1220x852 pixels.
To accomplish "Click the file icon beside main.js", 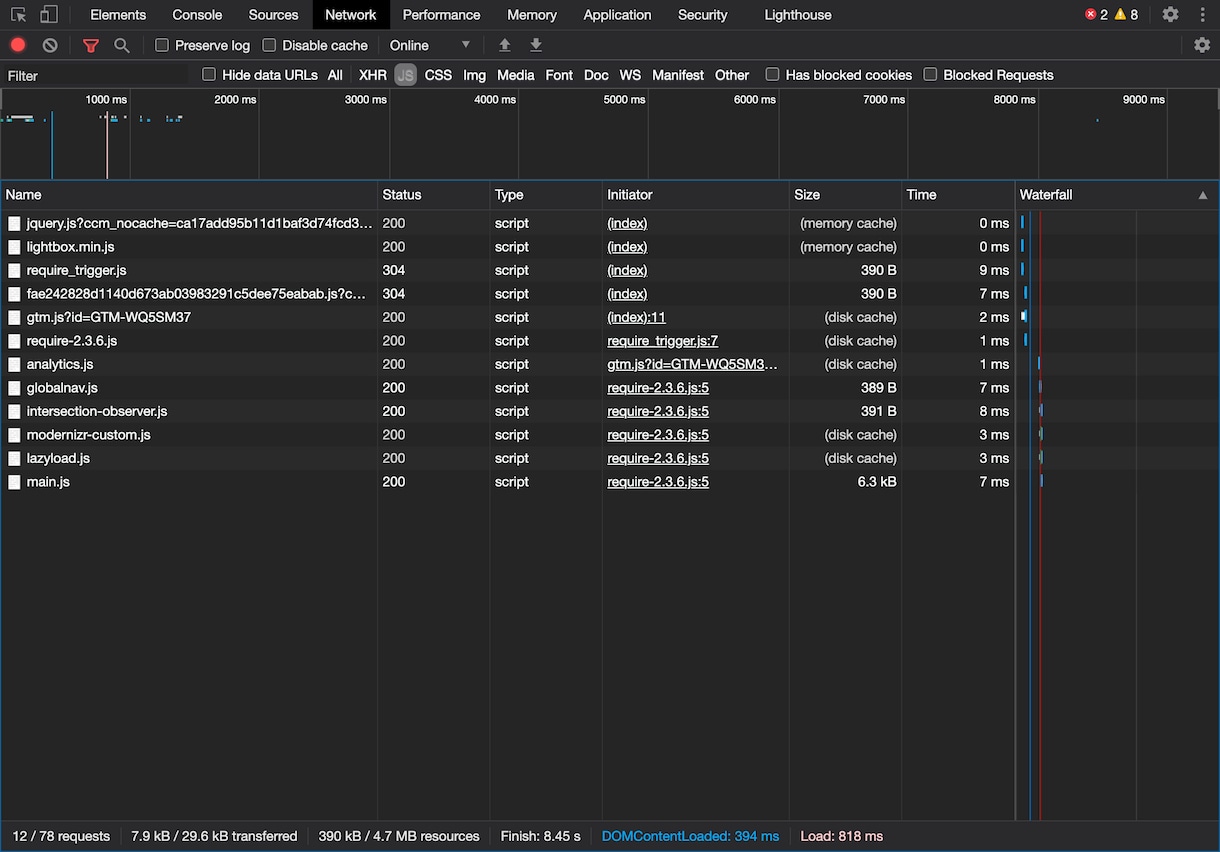I will tap(14, 482).
